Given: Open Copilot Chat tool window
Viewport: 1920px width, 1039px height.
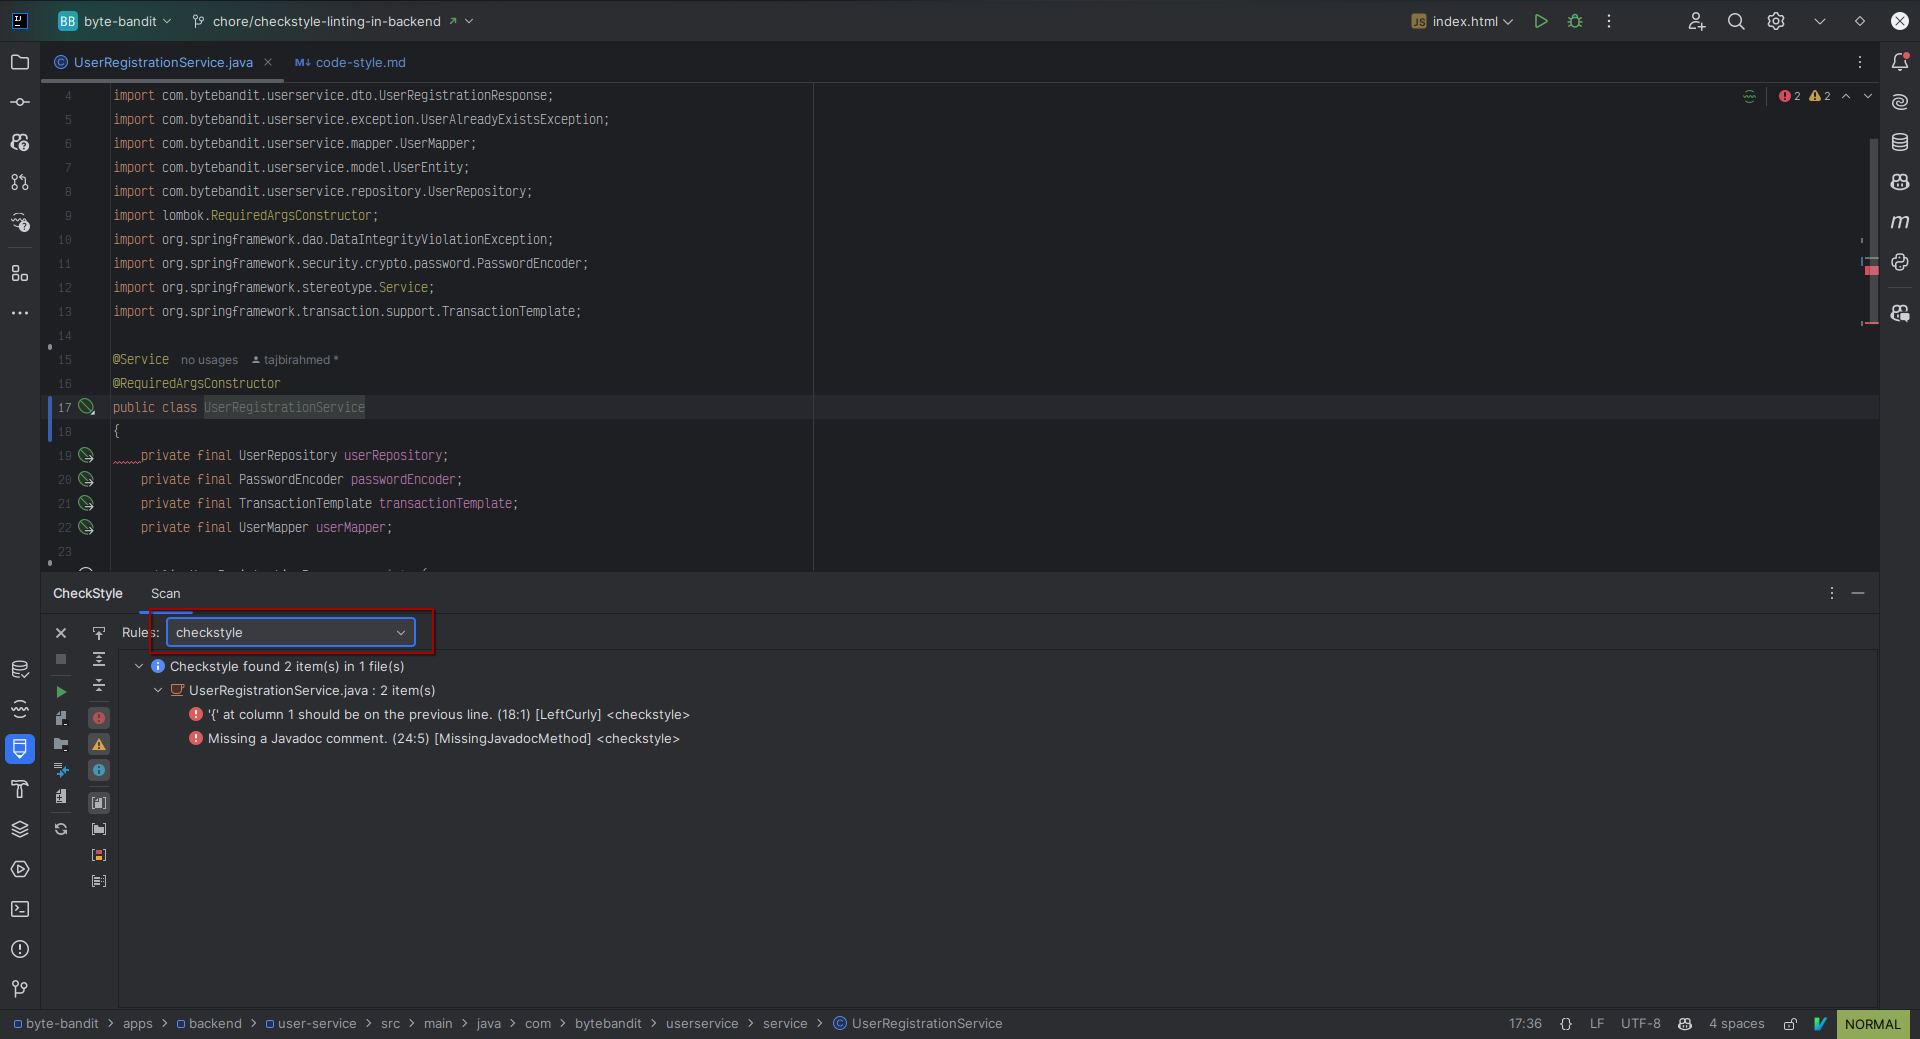Looking at the screenshot, I should (1900, 313).
